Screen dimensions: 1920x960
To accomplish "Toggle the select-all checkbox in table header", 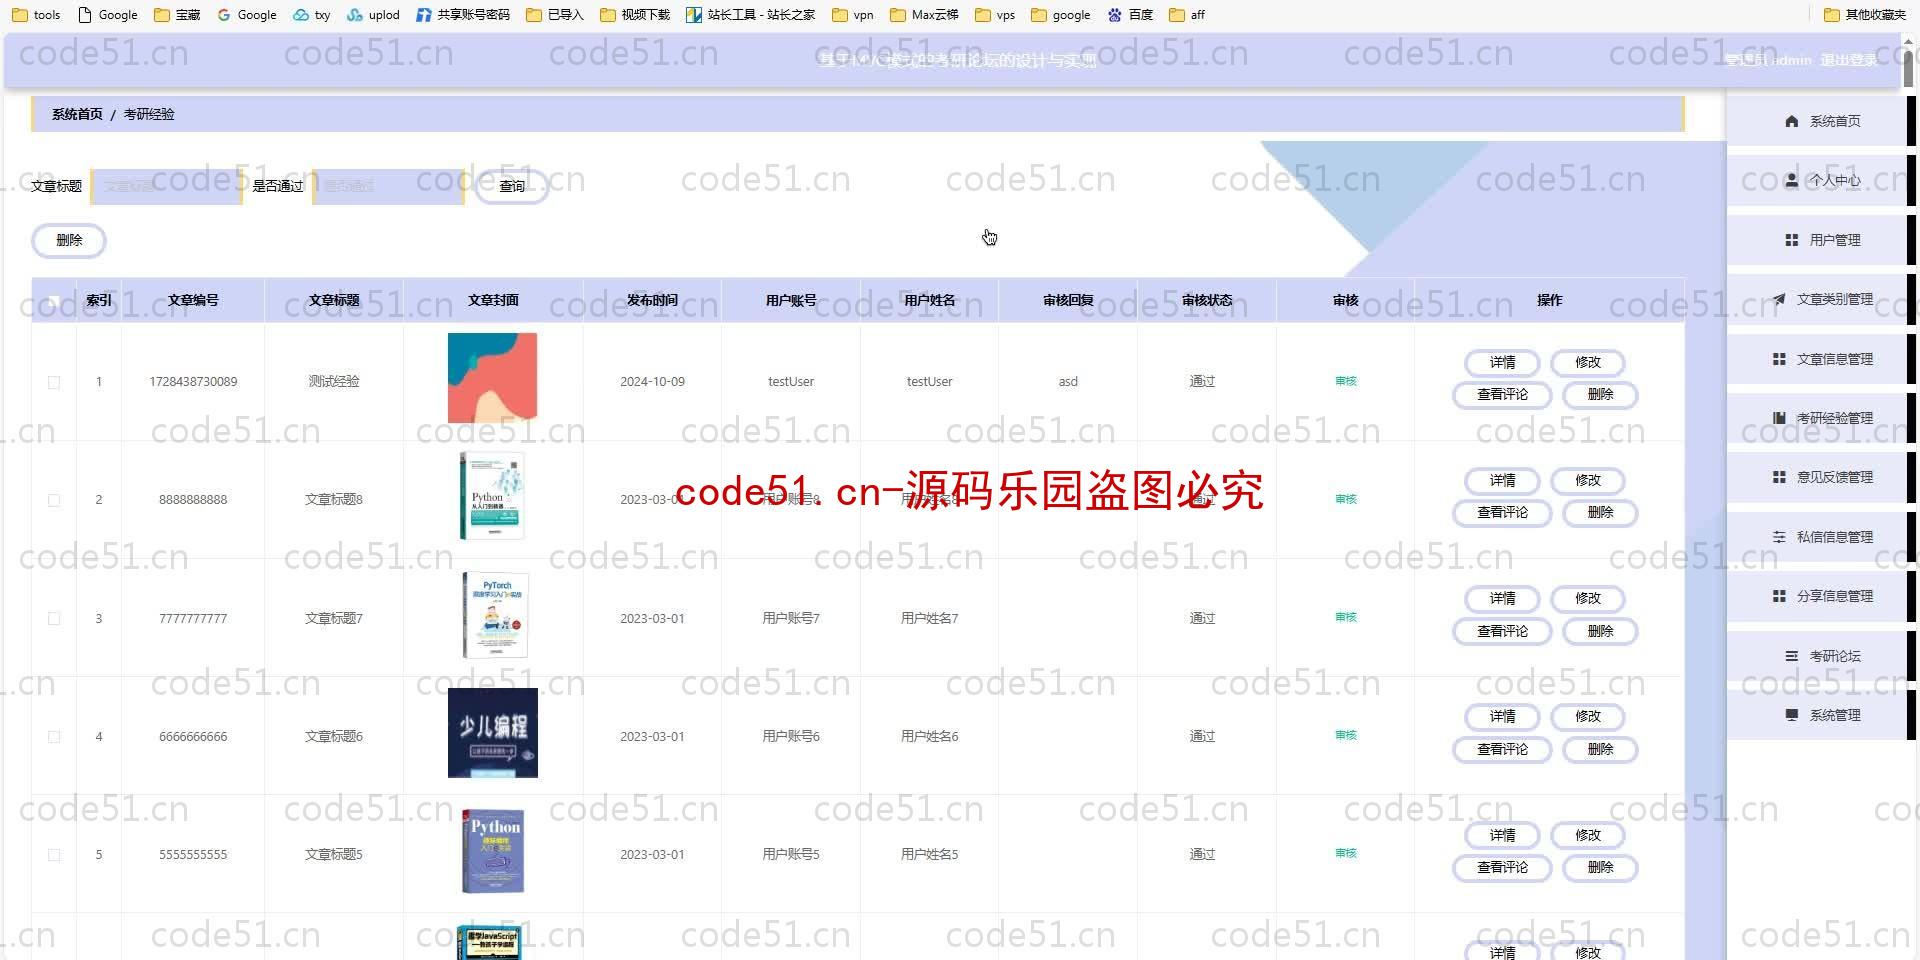I will [x=54, y=300].
